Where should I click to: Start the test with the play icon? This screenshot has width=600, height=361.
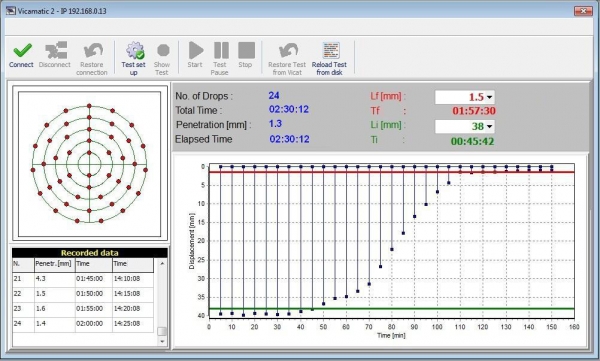pos(196,50)
